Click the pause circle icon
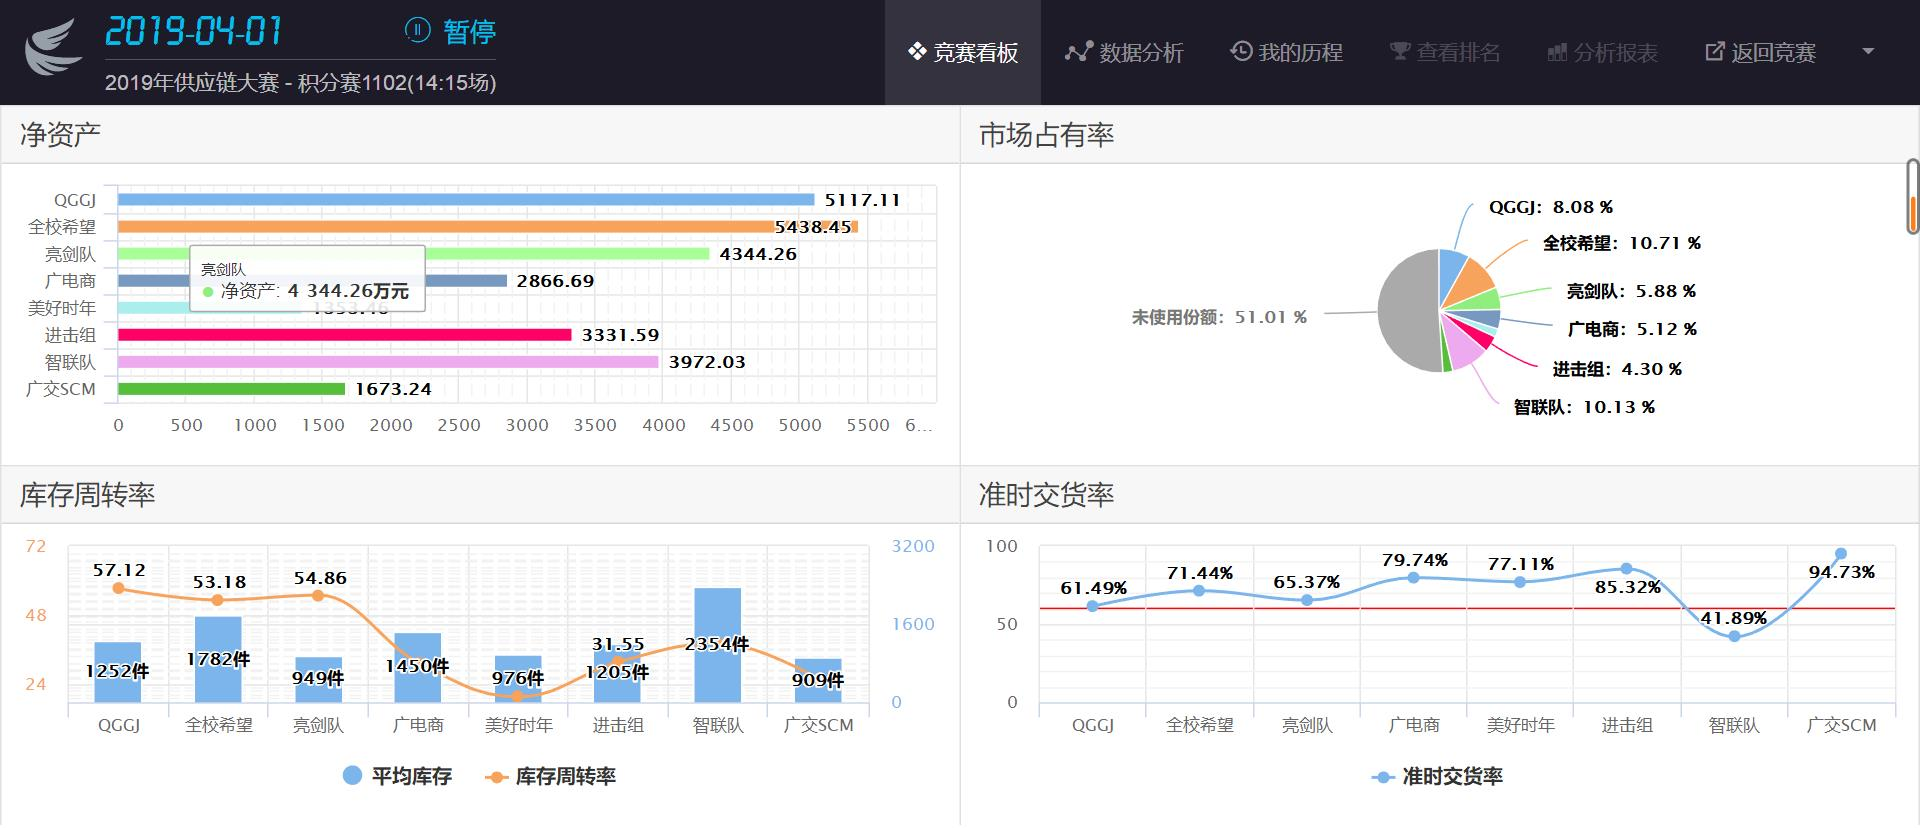Screen dimensions: 1920x828 (x=417, y=30)
